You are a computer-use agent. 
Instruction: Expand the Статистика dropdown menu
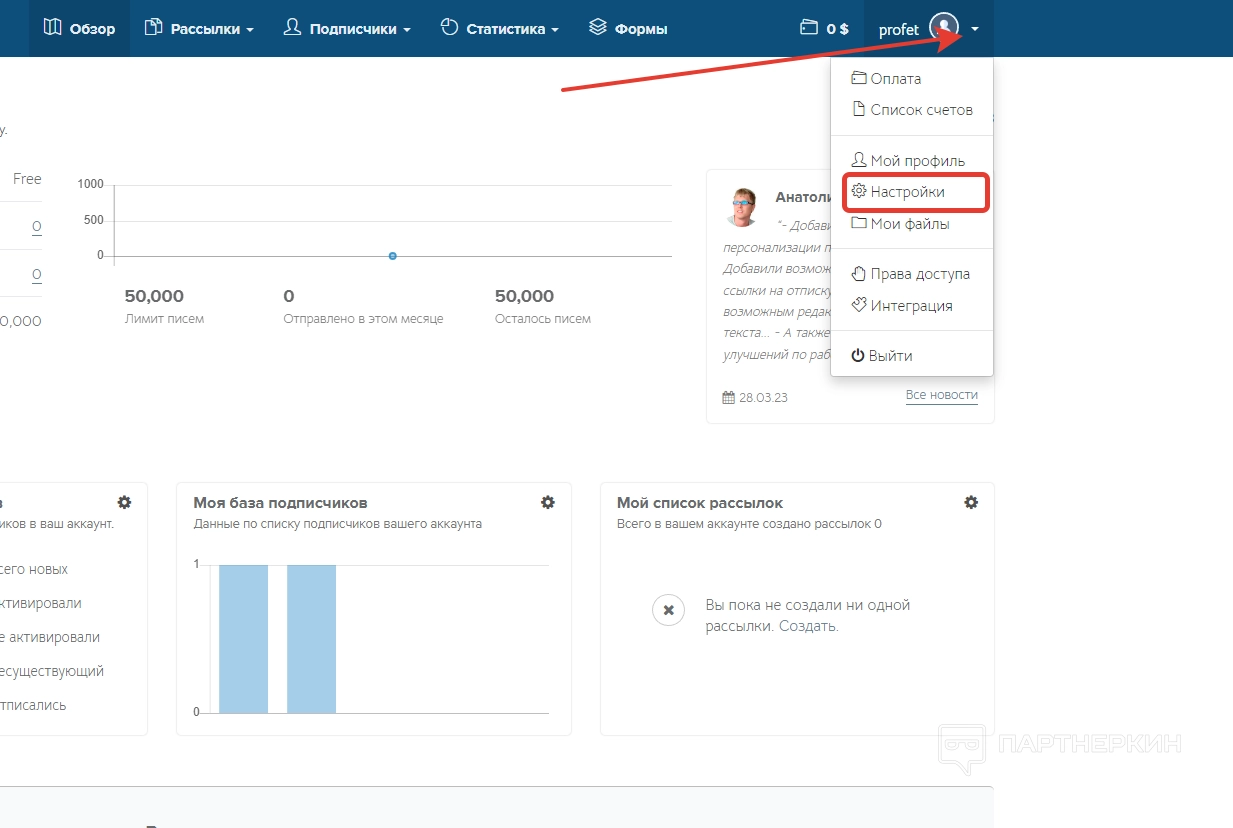(499, 28)
